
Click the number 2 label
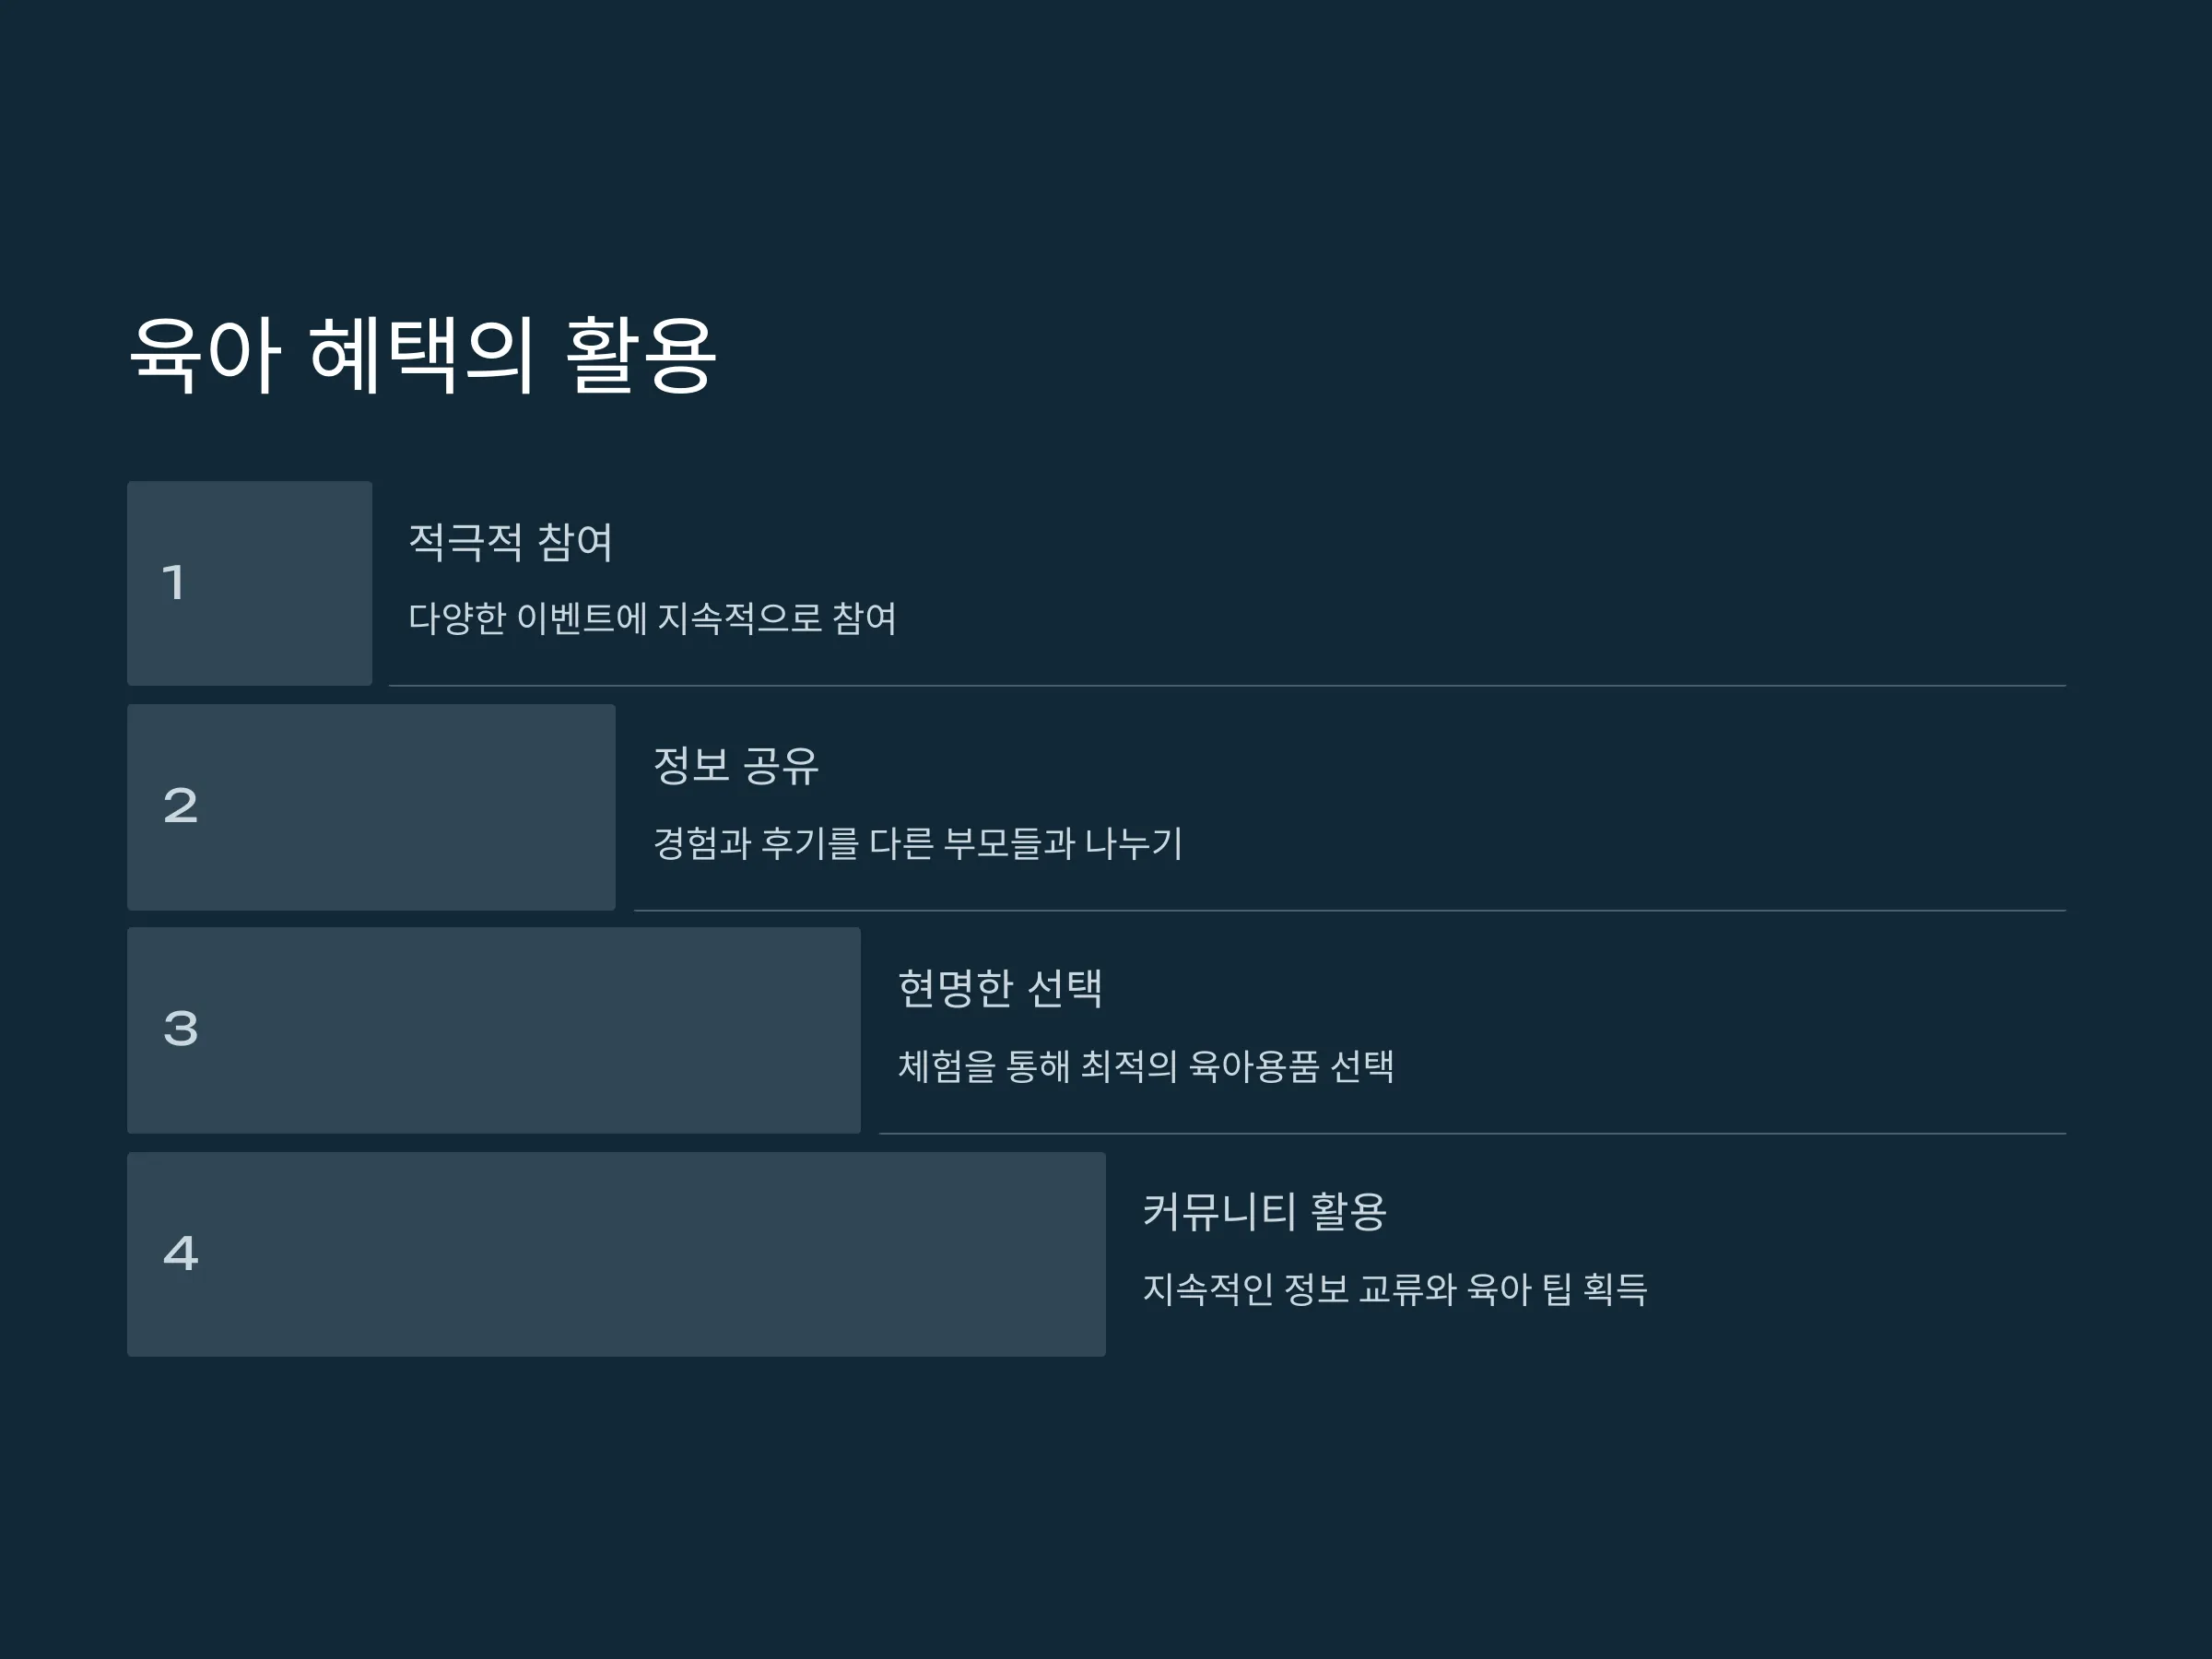click(181, 806)
